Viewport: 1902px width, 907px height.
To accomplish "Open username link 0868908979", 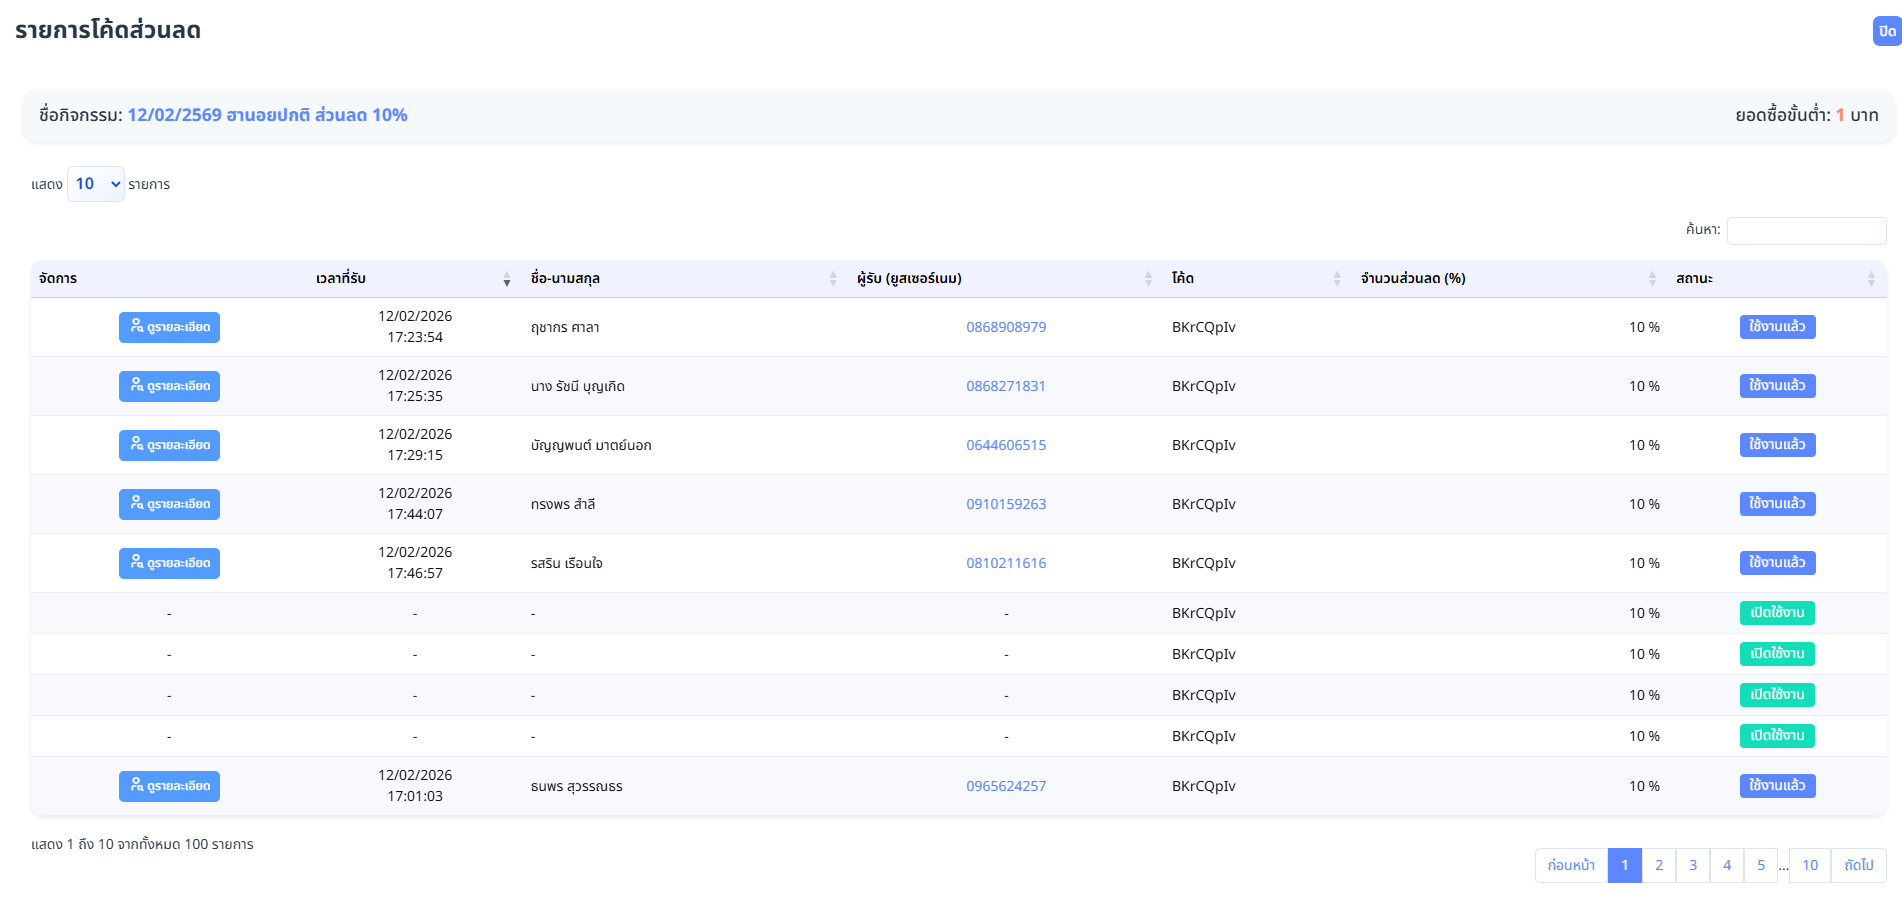I will tap(1005, 327).
